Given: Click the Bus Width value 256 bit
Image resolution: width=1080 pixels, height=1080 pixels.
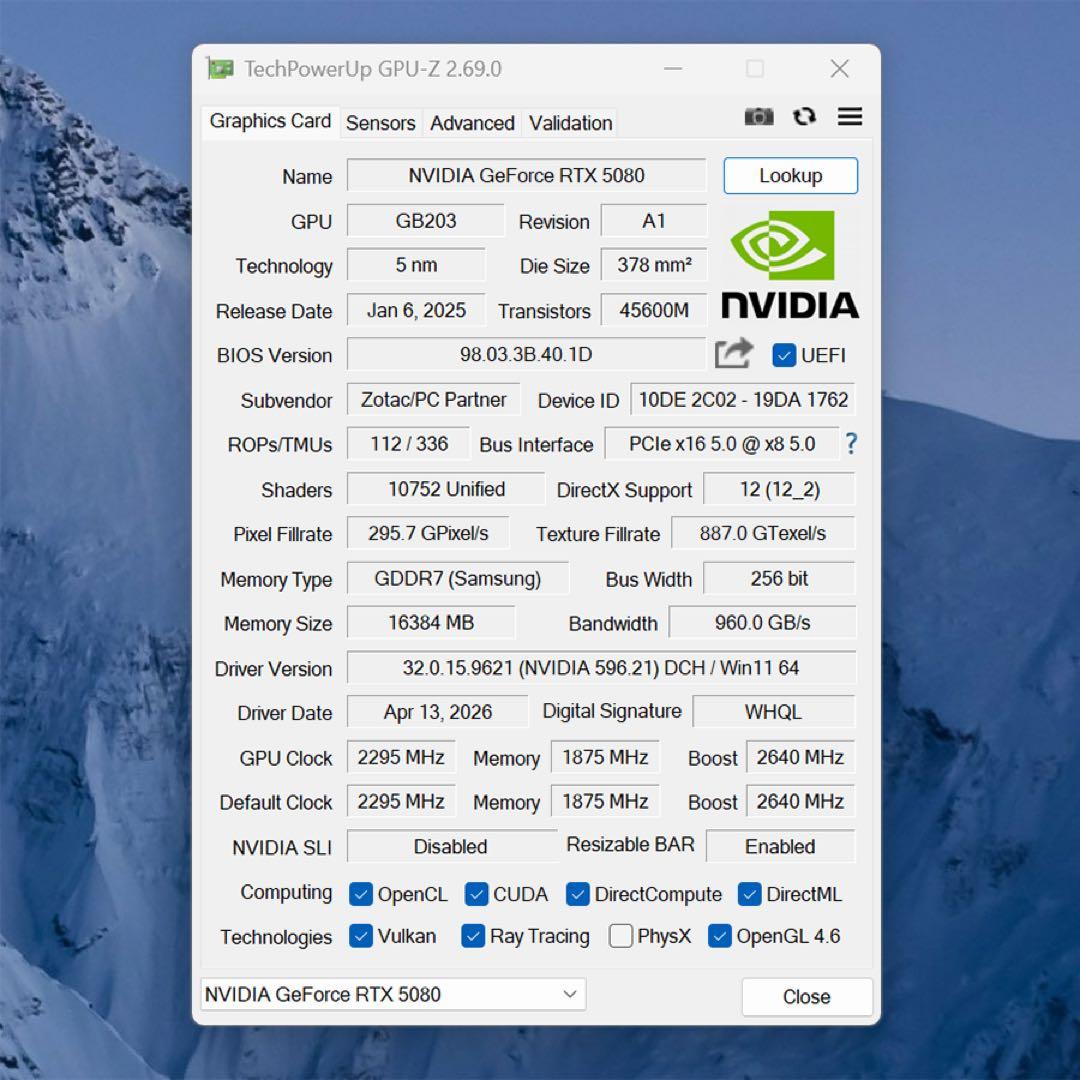Looking at the screenshot, I should coord(779,578).
